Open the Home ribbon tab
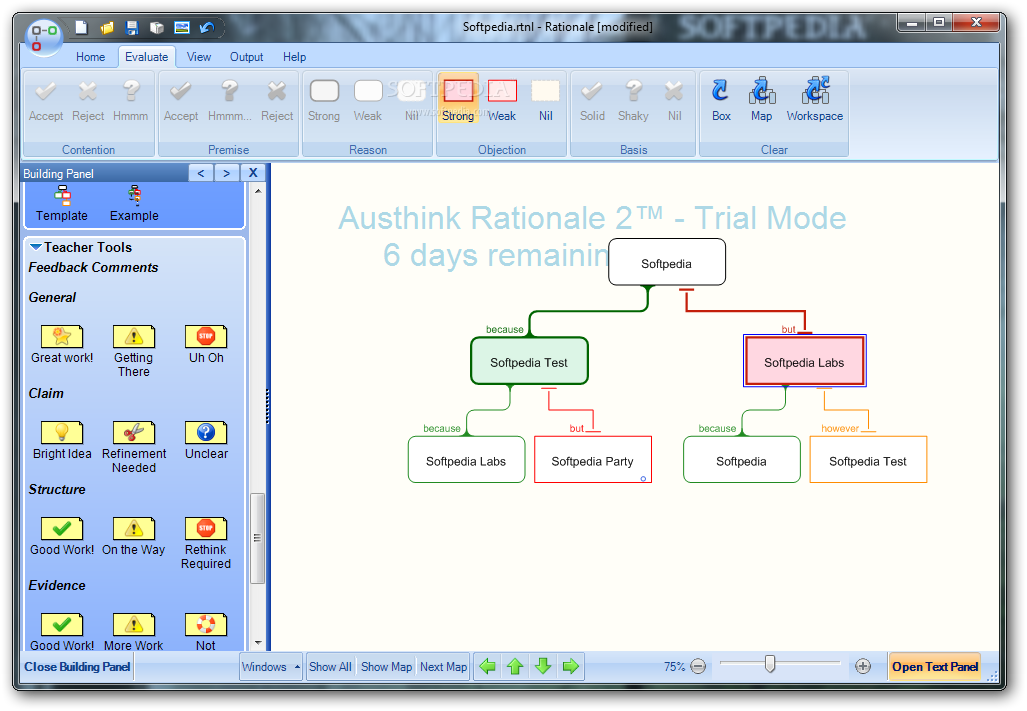This screenshot has height=711, width=1027. (x=90, y=57)
